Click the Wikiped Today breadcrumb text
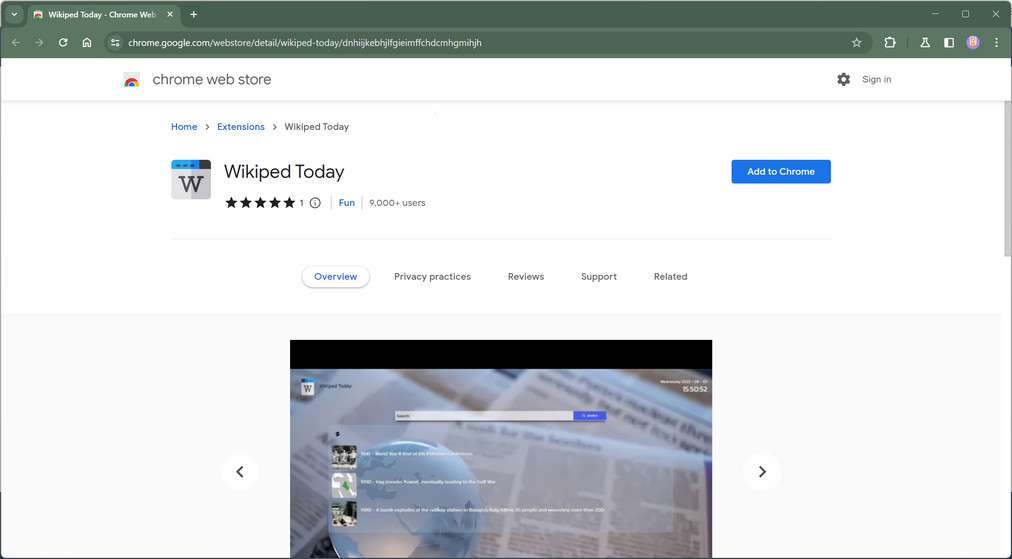This screenshot has height=559, width=1012. [316, 127]
